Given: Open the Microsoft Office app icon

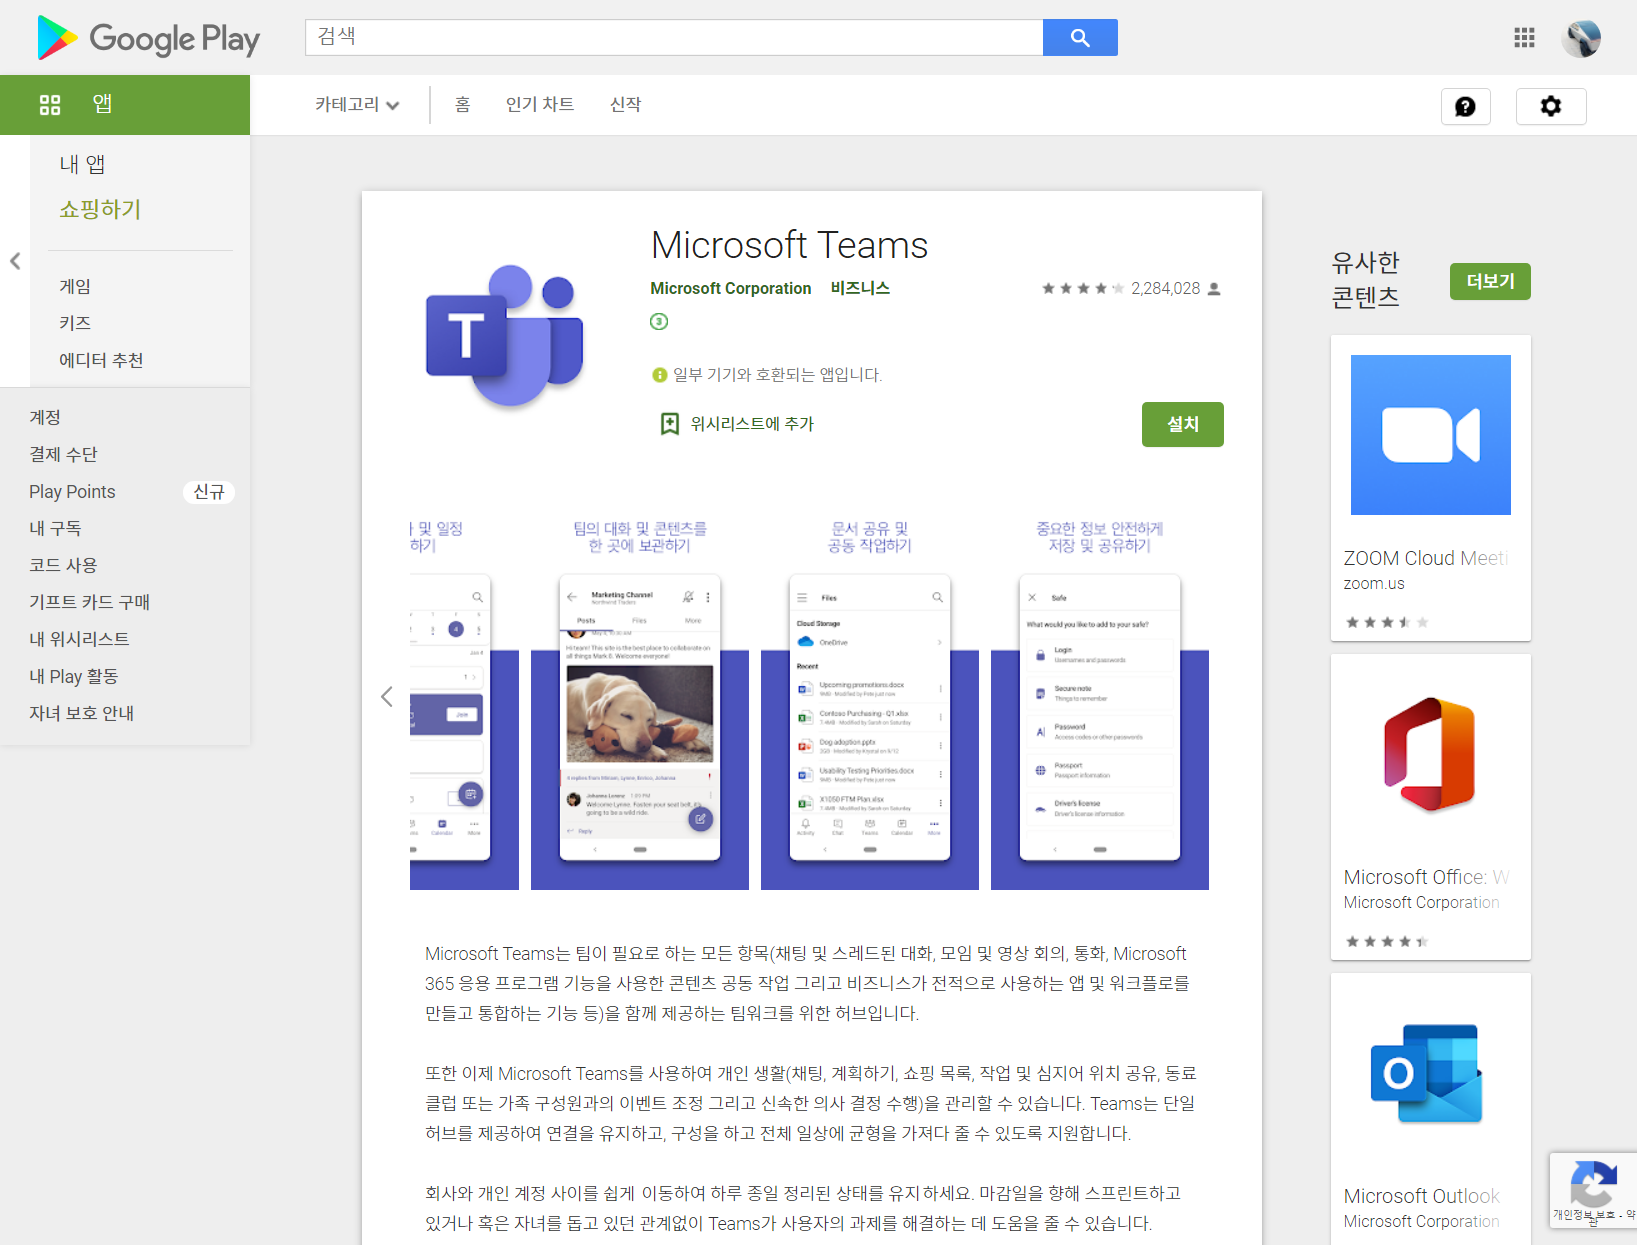Looking at the screenshot, I should click(1431, 754).
